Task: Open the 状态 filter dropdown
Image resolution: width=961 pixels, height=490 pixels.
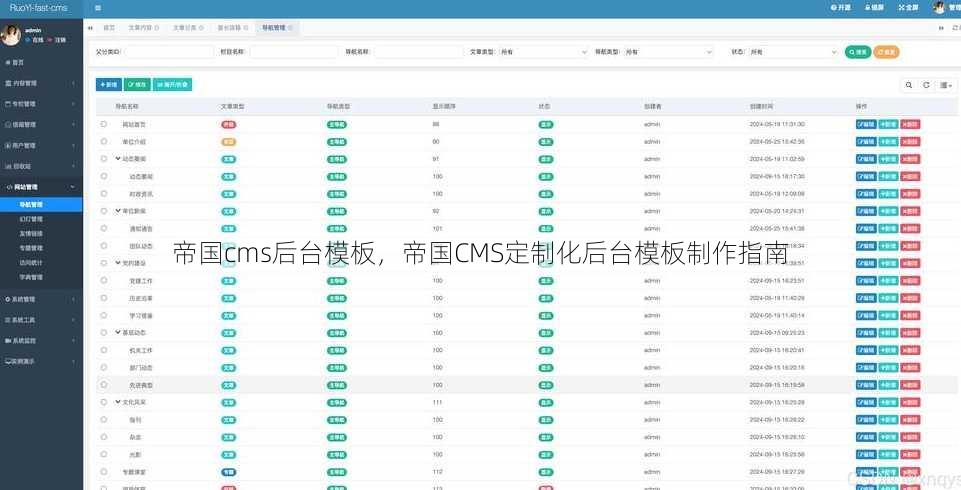Action: click(x=793, y=53)
